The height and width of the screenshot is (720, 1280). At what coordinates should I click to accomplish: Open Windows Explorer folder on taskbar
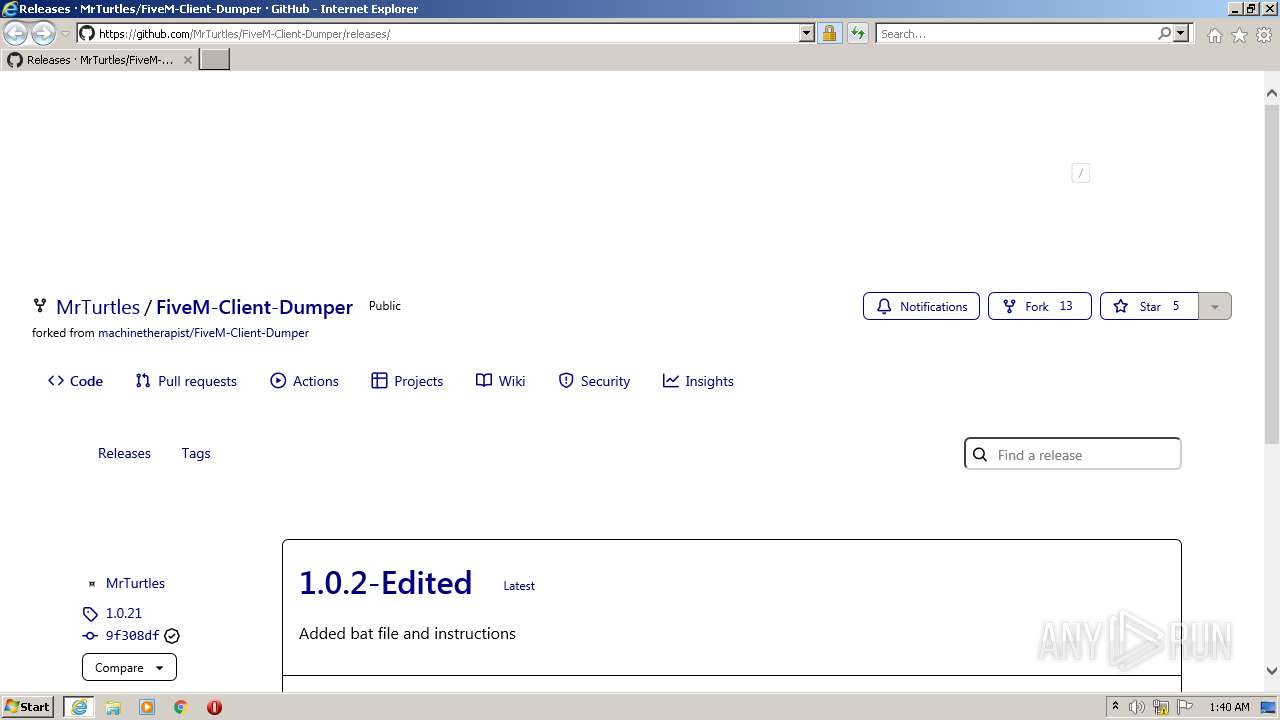pyautogui.click(x=113, y=707)
